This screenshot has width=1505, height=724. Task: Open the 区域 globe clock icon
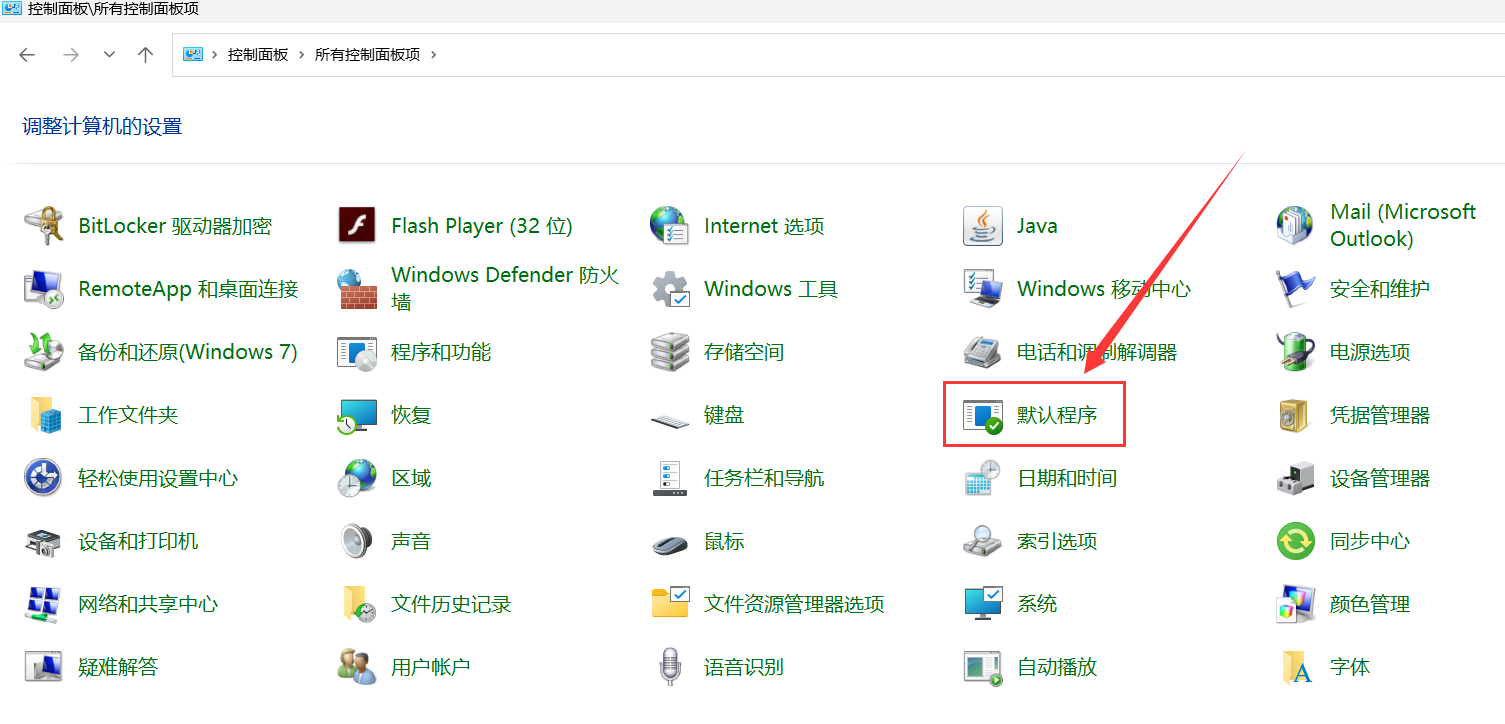click(x=357, y=478)
